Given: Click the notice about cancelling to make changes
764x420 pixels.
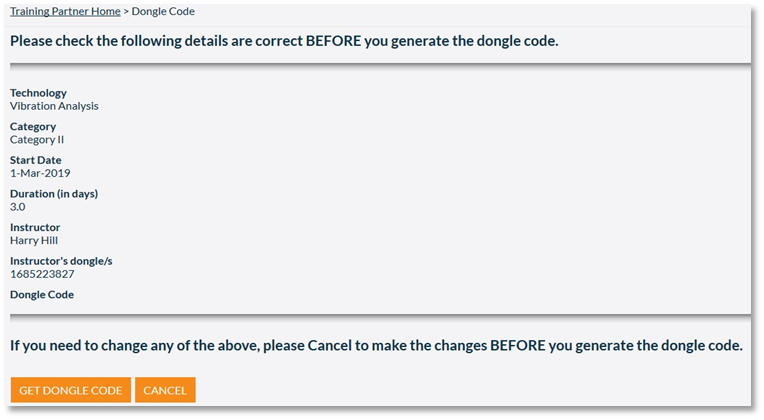Looking at the screenshot, I should [376, 345].
